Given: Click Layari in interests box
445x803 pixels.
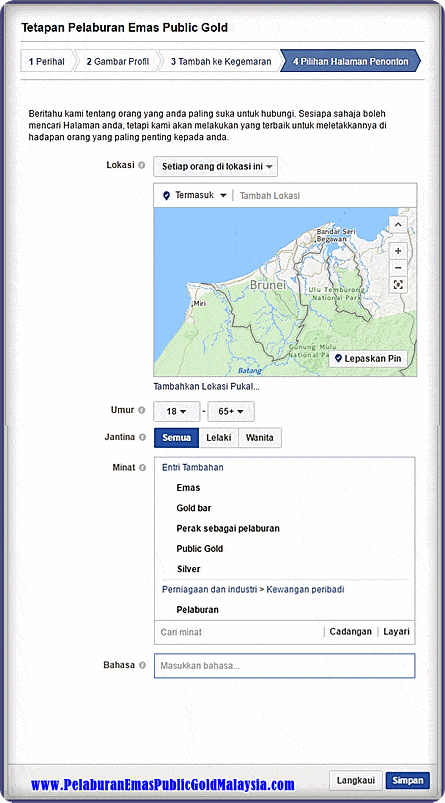Looking at the screenshot, I should pyautogui.click(x=396, y=631).
